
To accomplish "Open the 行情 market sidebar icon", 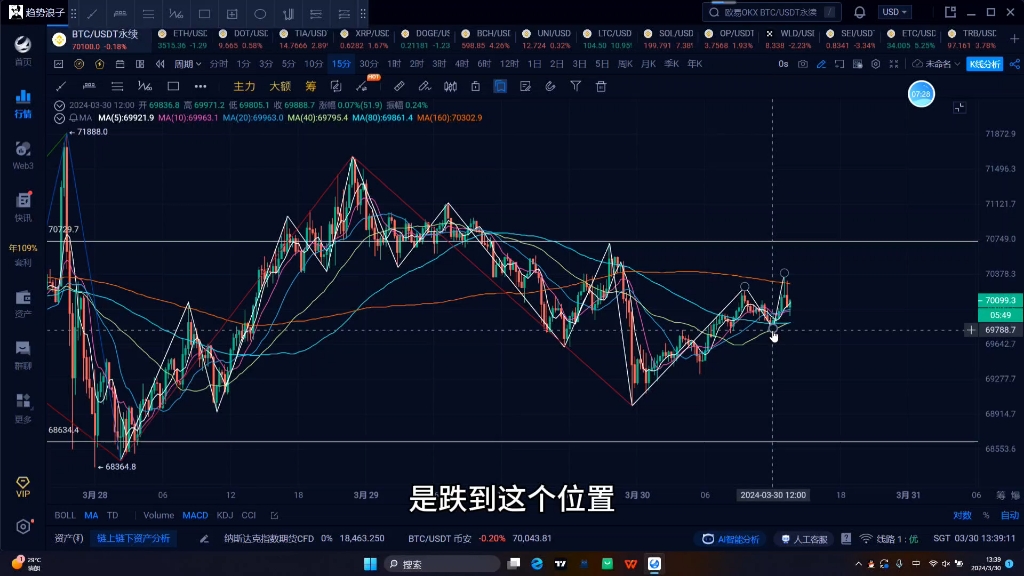I will point(23,104).
